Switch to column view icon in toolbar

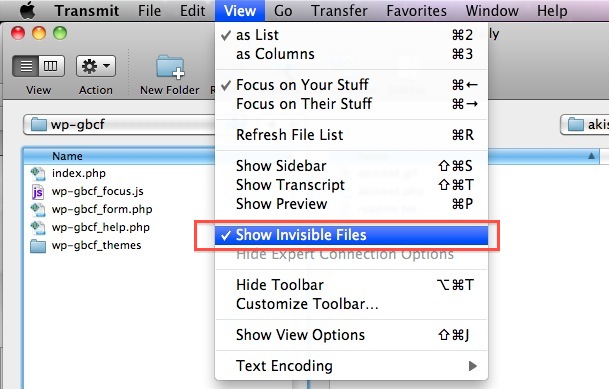[x=51, y=66]
